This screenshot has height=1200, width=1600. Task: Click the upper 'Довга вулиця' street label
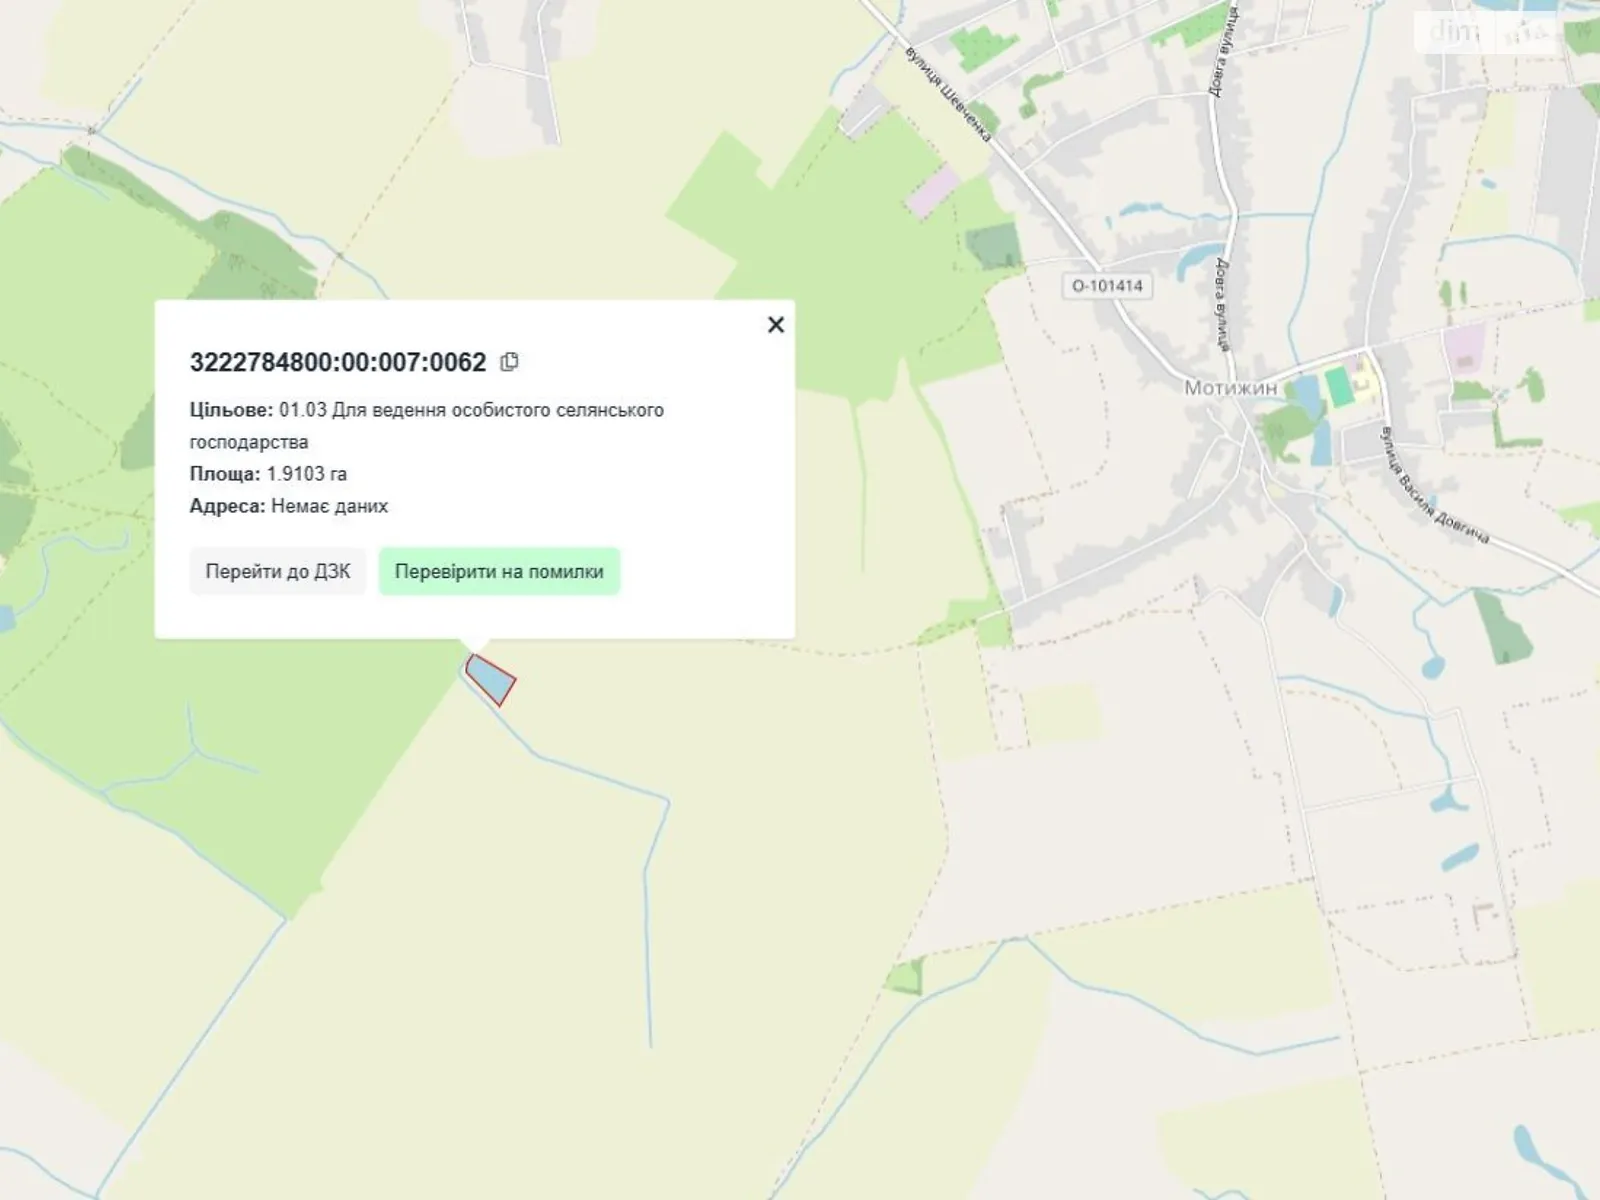pos(1224,50)
